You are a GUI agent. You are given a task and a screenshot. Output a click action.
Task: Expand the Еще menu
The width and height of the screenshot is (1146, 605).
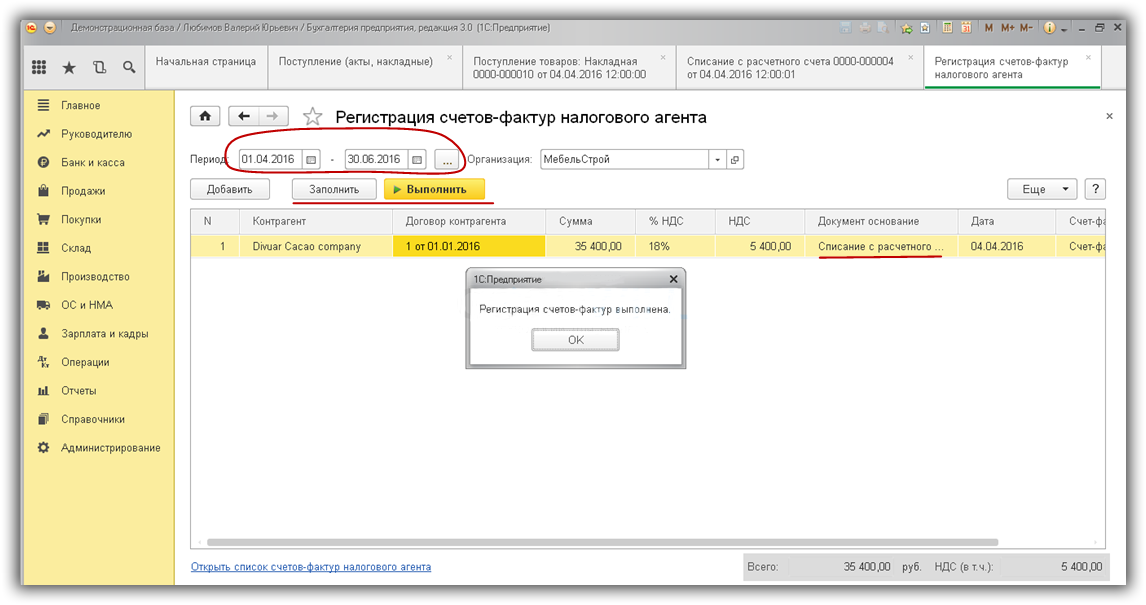point(1041,189)
